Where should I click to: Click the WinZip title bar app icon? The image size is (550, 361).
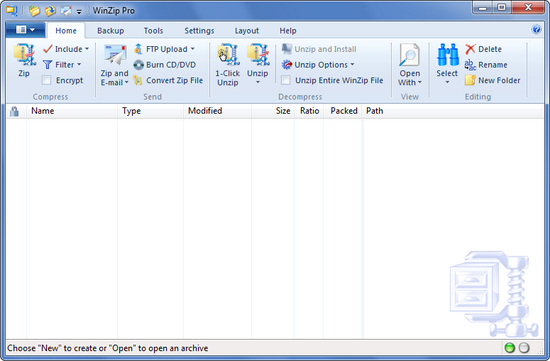12,11
